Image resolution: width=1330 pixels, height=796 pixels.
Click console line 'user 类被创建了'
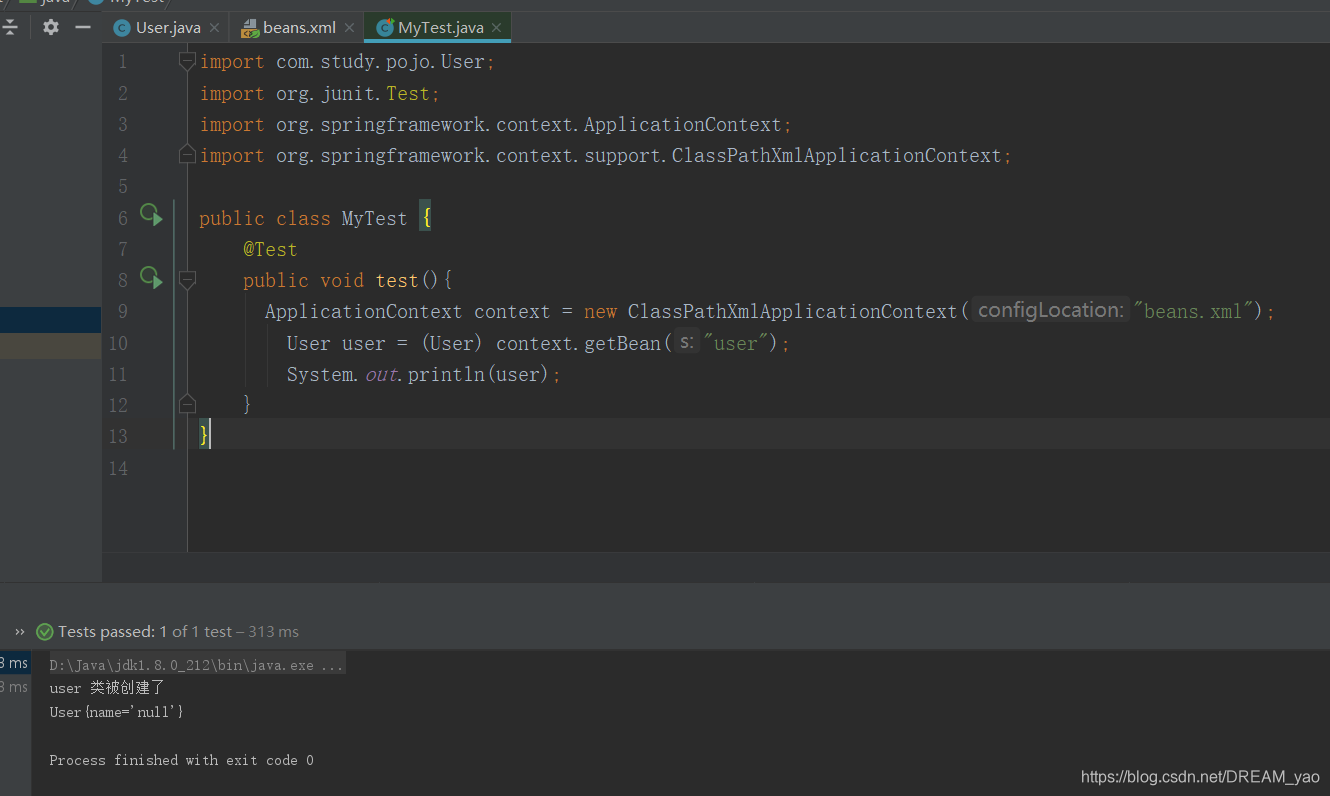107,688
